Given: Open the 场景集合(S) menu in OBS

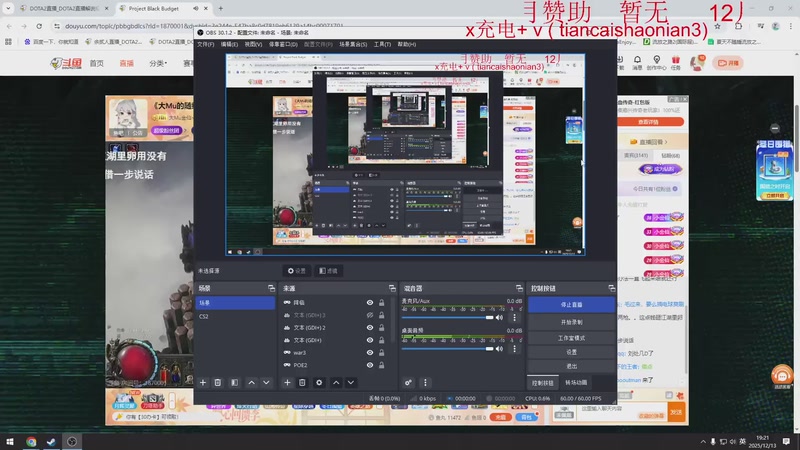Looking at the screenshot, I should 353,44.
